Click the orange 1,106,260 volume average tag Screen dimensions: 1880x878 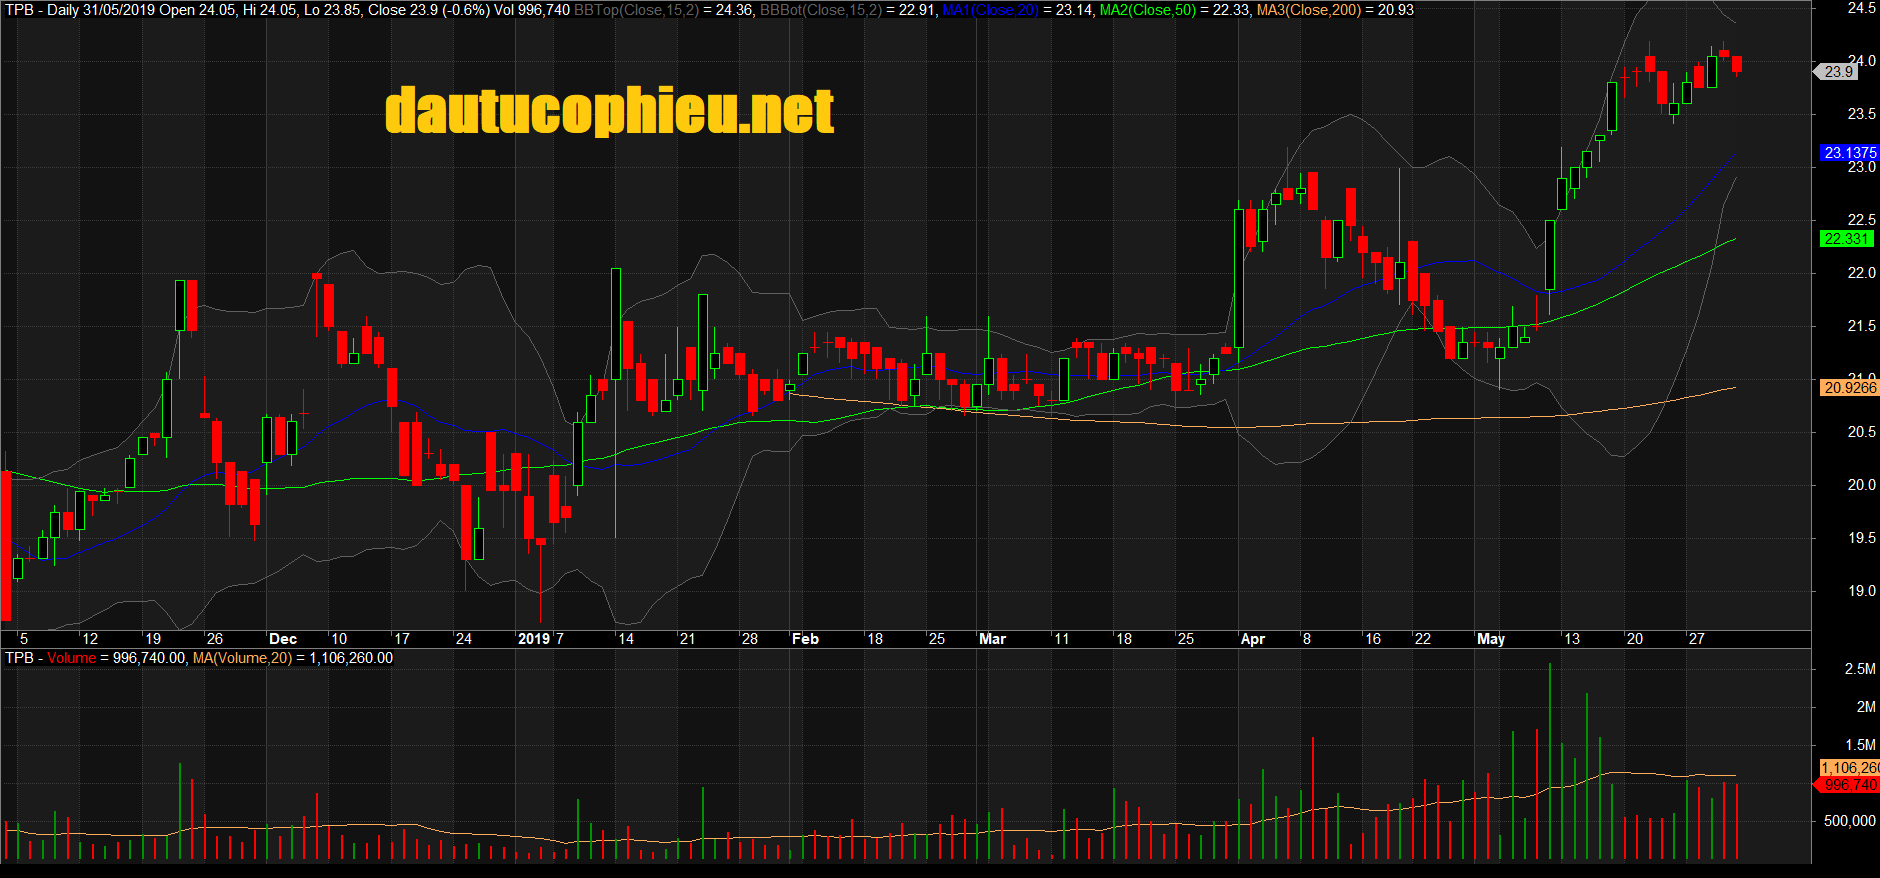pyautogui.click(x=1848, y=768)
